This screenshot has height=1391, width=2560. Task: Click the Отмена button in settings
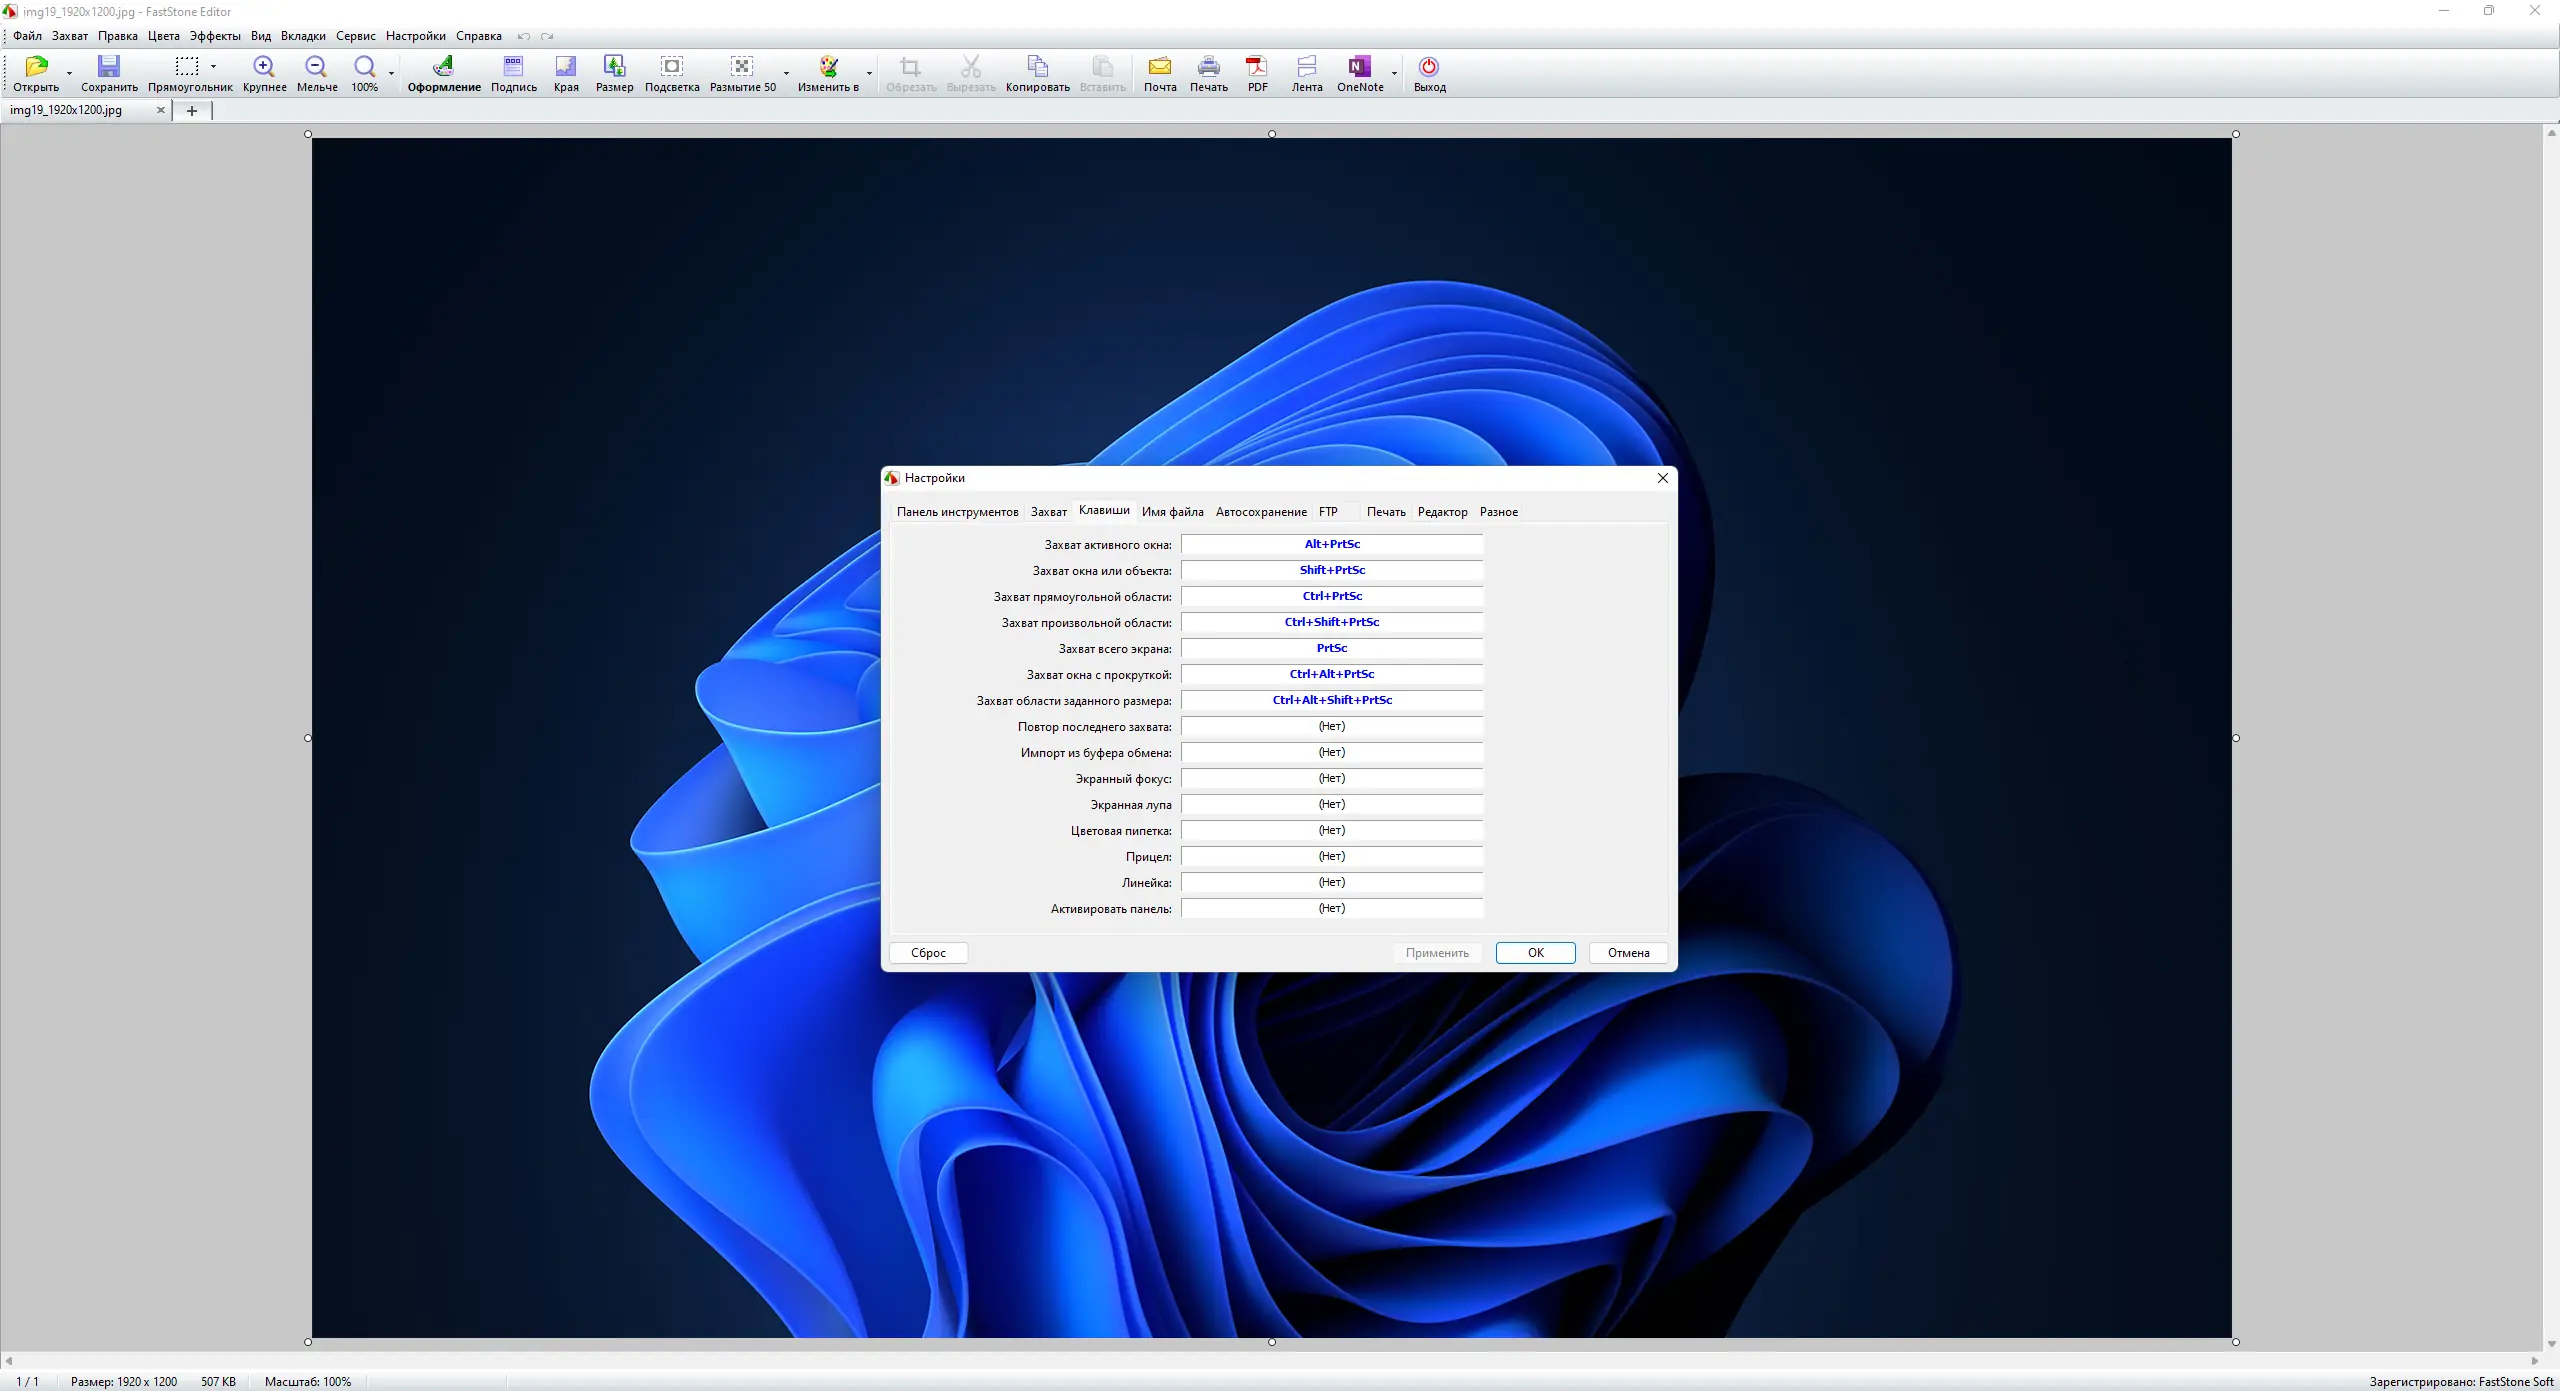[1628, 953]
